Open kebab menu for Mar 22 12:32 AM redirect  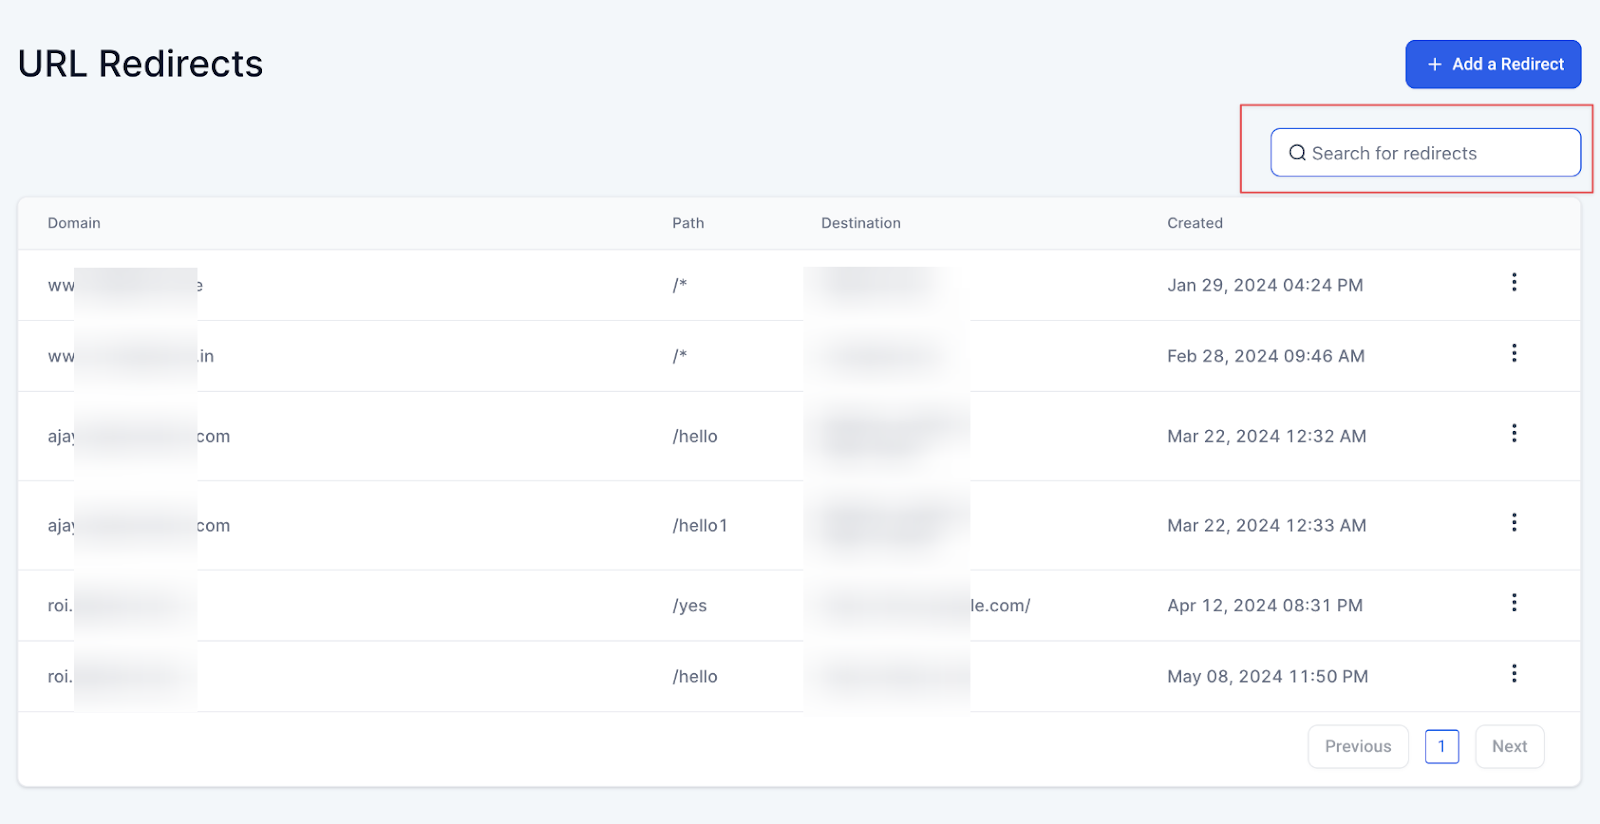(1513, 433)
